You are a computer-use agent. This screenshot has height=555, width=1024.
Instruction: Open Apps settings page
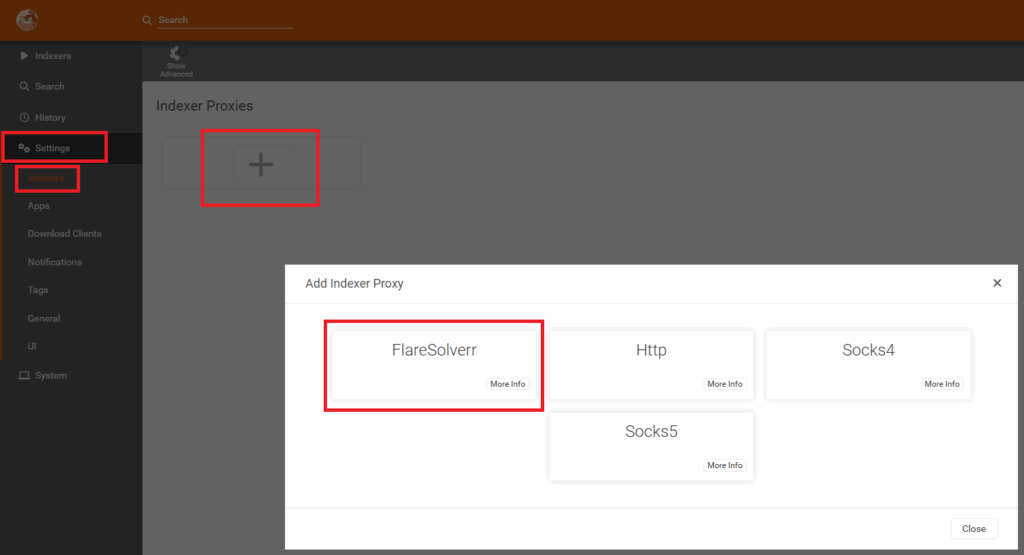tap(39, 206)
